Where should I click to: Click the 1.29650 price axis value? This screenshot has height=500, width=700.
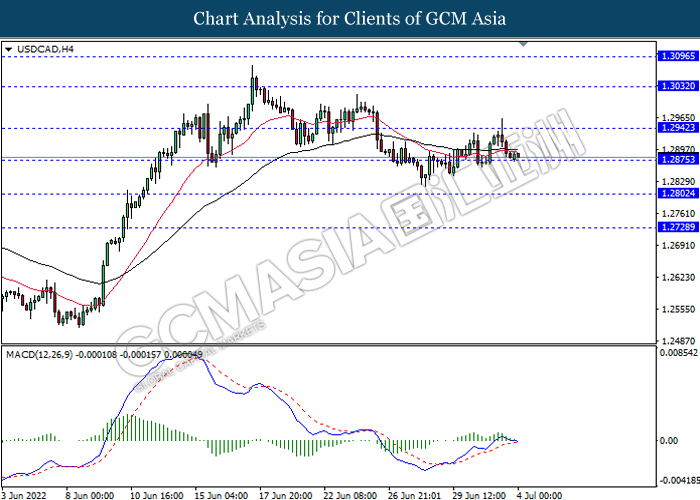678,118
